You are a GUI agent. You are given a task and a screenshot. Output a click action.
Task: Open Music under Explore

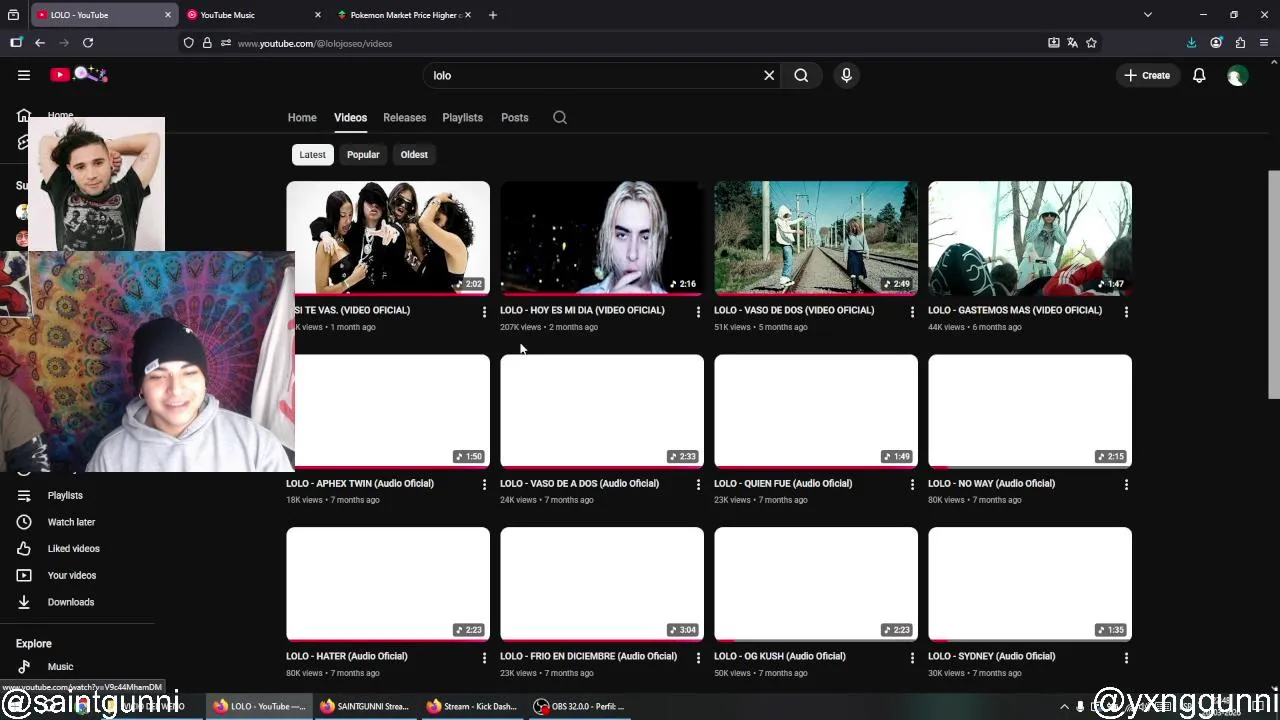(60, 667)
